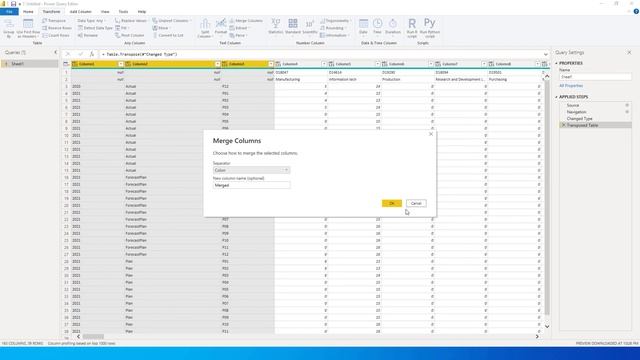Screen dimensions: 640x360
Task: Click Merge Columns in the ribbon
Action: (x=246, y=20)
